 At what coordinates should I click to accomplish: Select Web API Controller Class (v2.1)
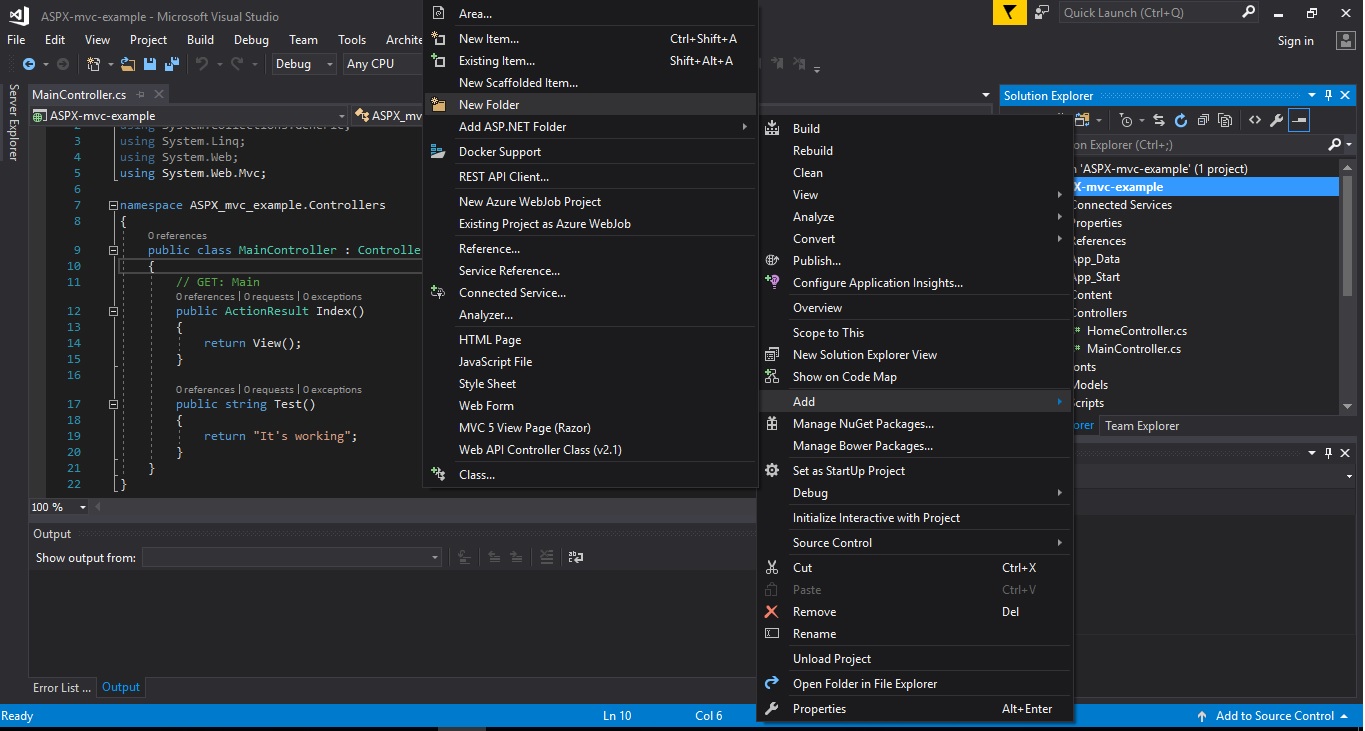590,450
